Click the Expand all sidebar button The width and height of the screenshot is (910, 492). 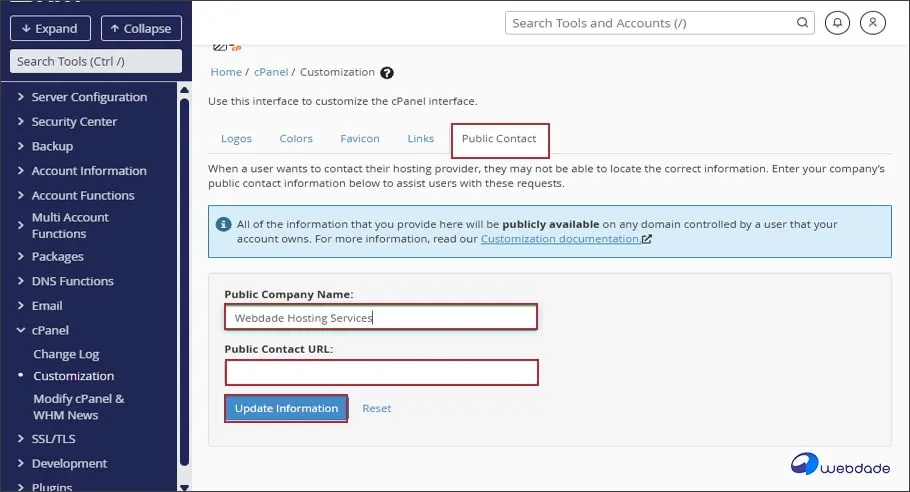click(x=50, y=29)
